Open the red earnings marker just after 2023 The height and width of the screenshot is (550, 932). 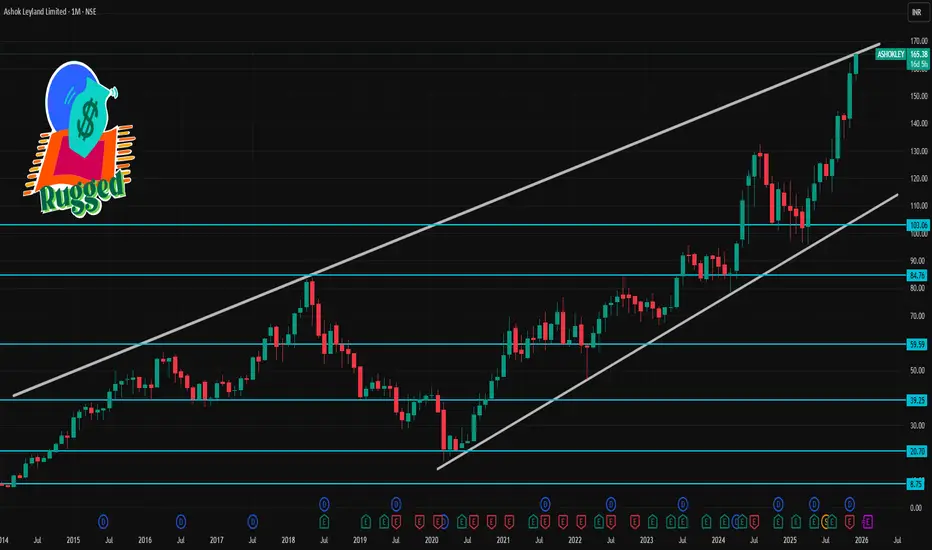(635, 522)
